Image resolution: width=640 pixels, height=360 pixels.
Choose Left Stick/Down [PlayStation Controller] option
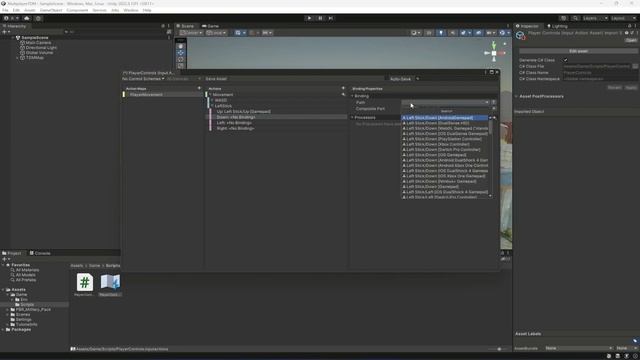pyautogui.click(x=445, y=139)
